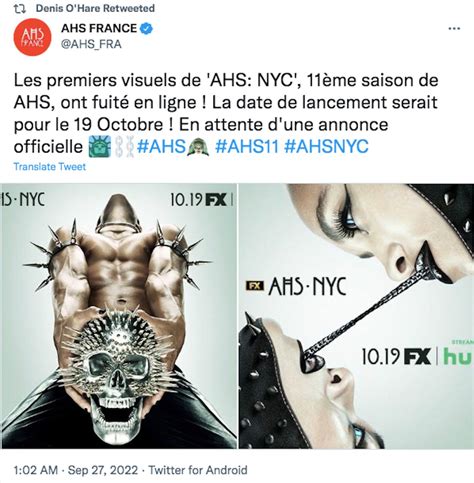Open the AHS FRANCE display name

pyautogui.click(x=99, y=28)
